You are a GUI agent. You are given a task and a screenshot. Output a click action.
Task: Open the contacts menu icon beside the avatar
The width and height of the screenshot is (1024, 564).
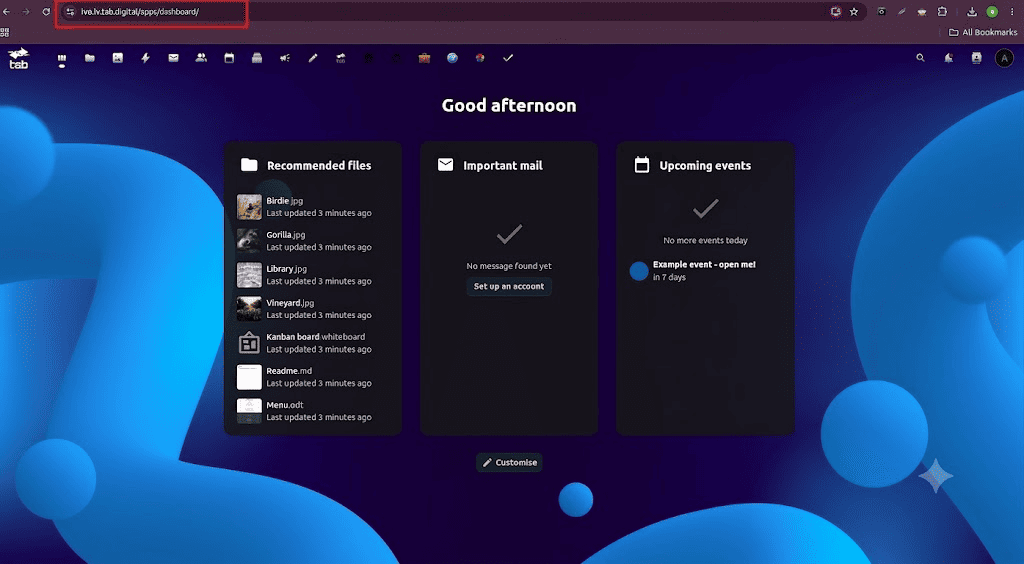pyautogui.click(x=976, y=58)
